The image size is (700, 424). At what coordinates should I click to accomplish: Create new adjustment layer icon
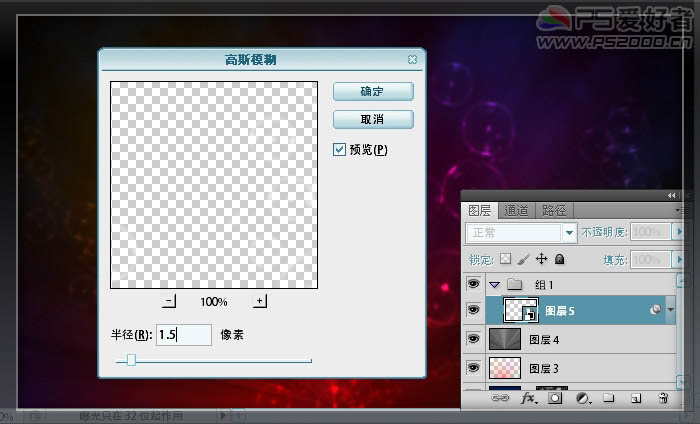(581, 398)
